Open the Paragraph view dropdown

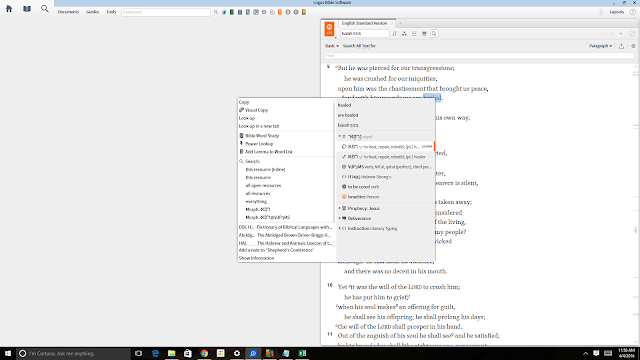[x=600, y=46]
